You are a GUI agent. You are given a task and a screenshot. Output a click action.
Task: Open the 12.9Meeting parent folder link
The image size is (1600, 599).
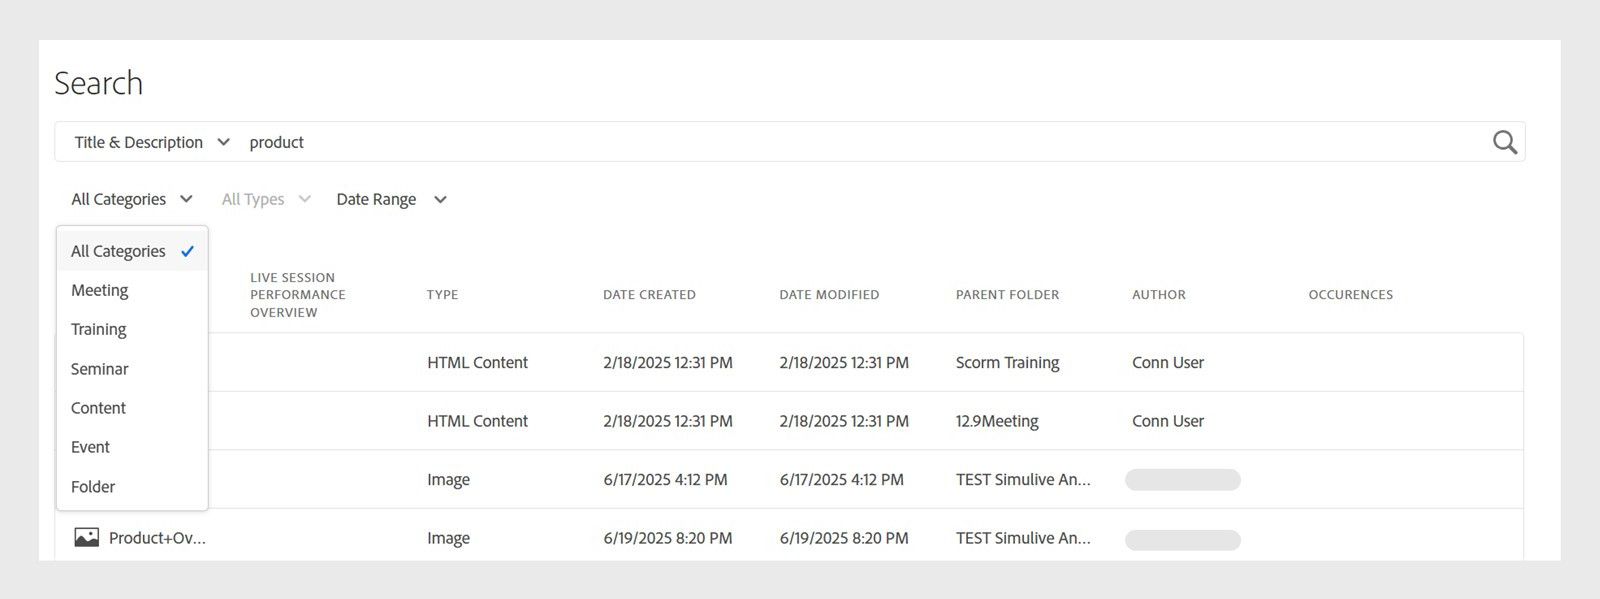(x=997, y=421)
